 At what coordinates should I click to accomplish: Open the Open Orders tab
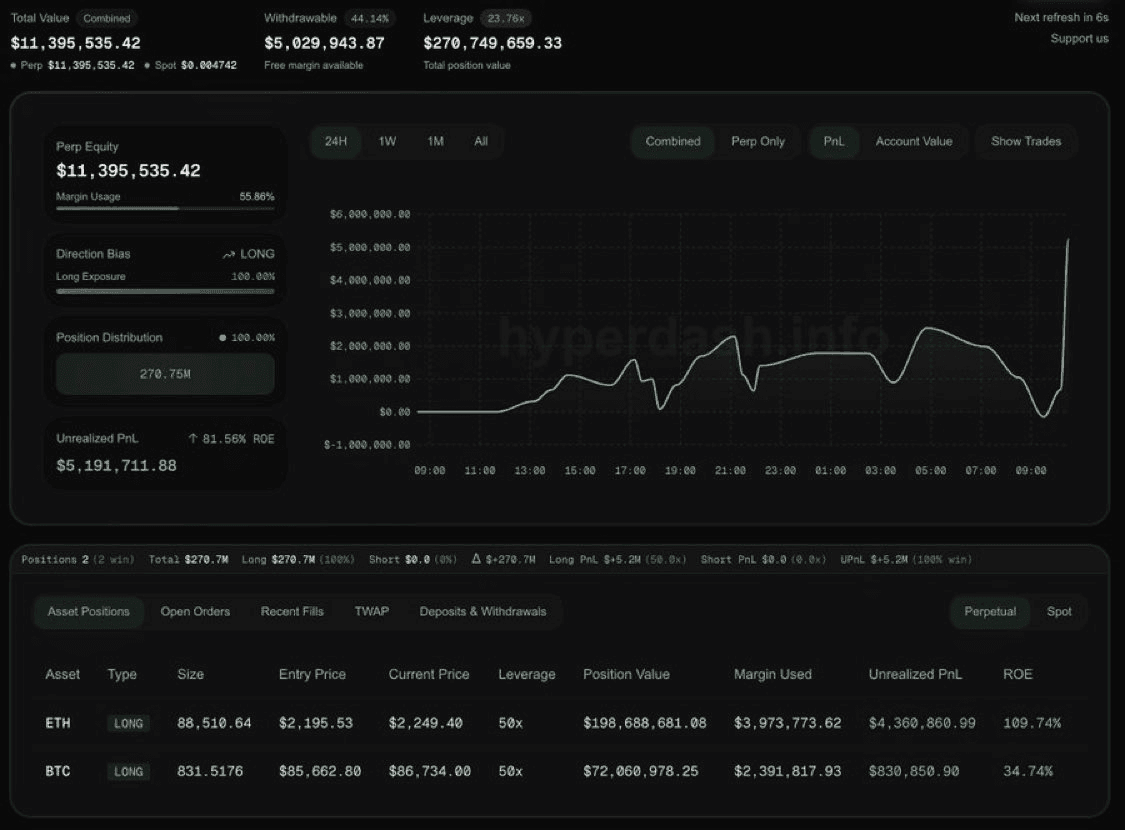pos(195,612)
